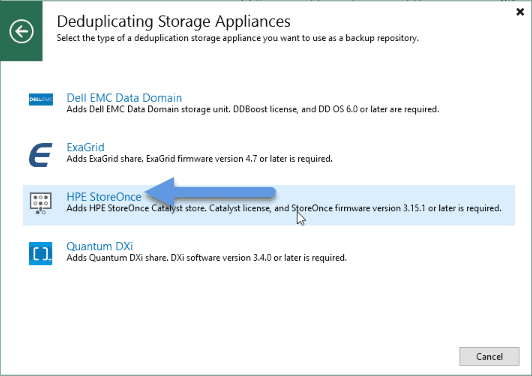
Task: Click Dell EMC description mentioning DDBoost license
Action: click(253, 109)
